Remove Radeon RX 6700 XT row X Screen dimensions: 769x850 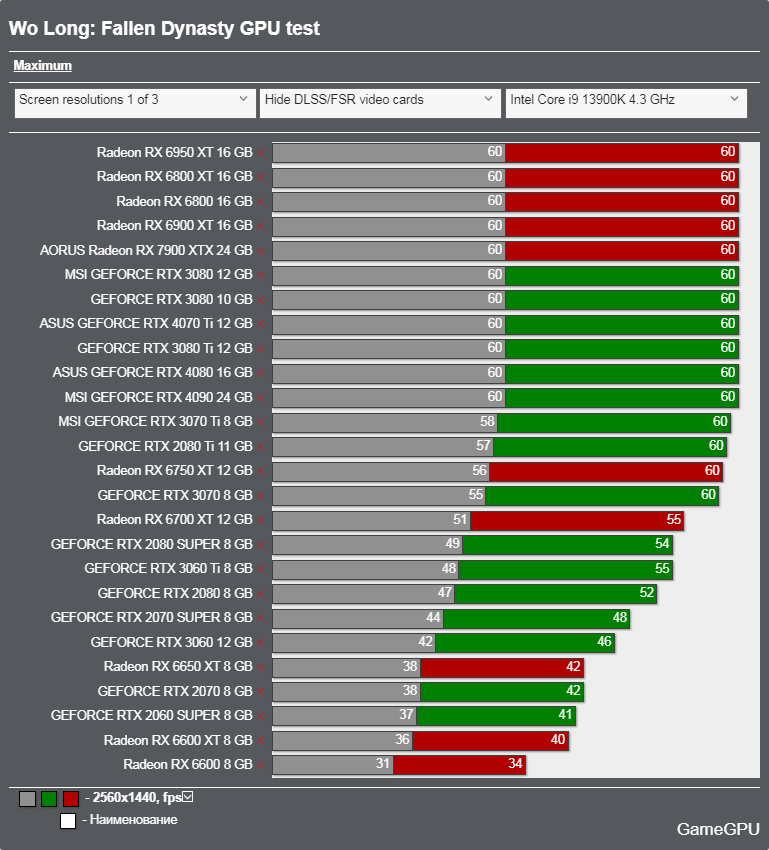[260, 521]
